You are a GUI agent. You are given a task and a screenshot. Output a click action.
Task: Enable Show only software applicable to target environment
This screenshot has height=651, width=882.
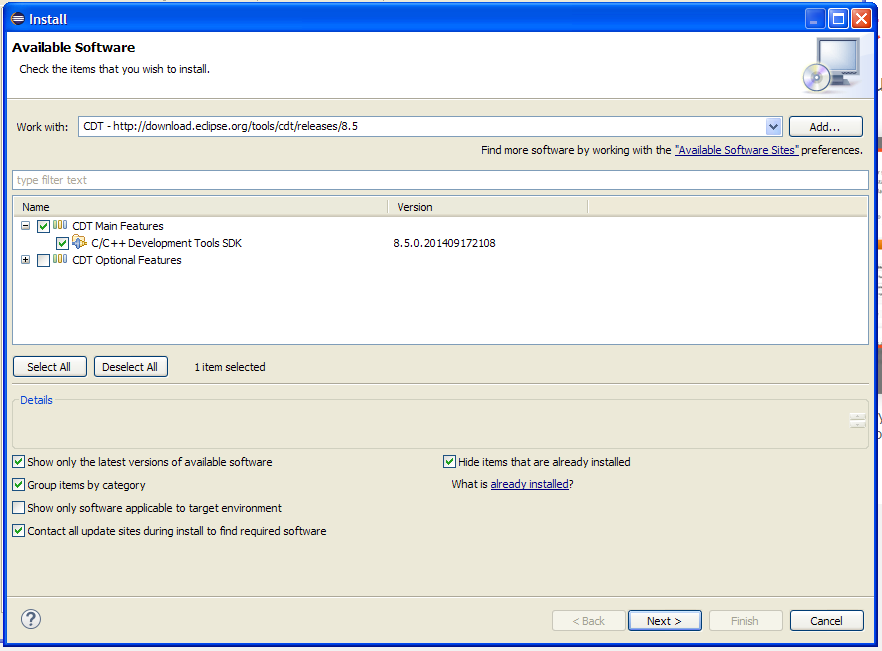click(19, 508)
